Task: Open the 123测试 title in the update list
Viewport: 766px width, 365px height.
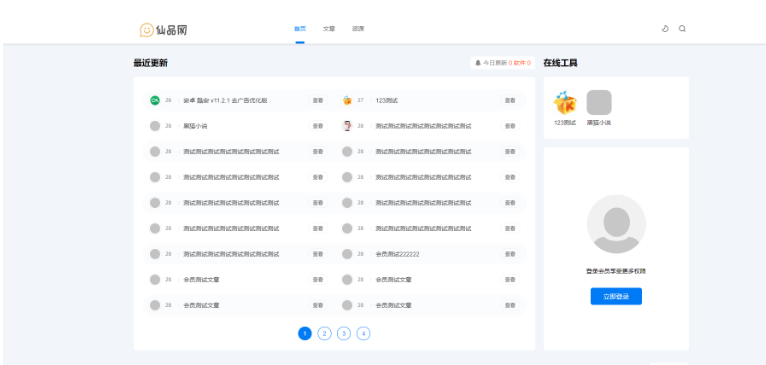Action: (386, 100)
